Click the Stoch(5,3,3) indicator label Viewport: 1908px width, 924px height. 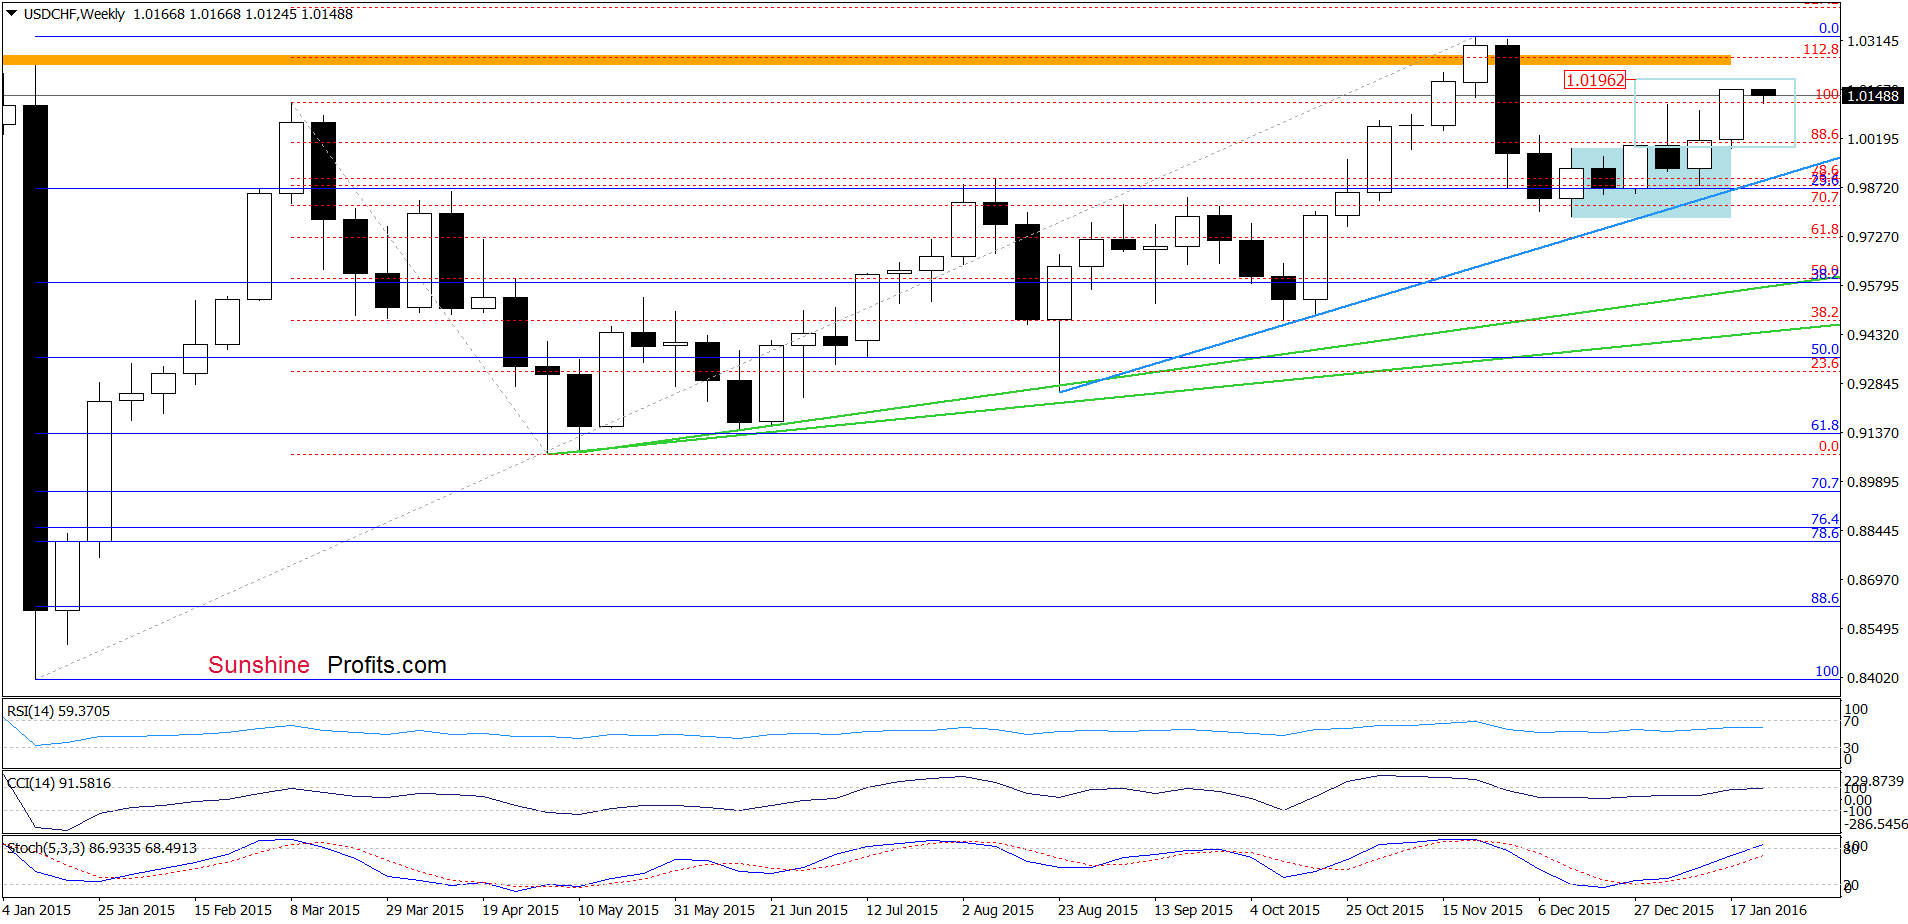tap(102, 848)
